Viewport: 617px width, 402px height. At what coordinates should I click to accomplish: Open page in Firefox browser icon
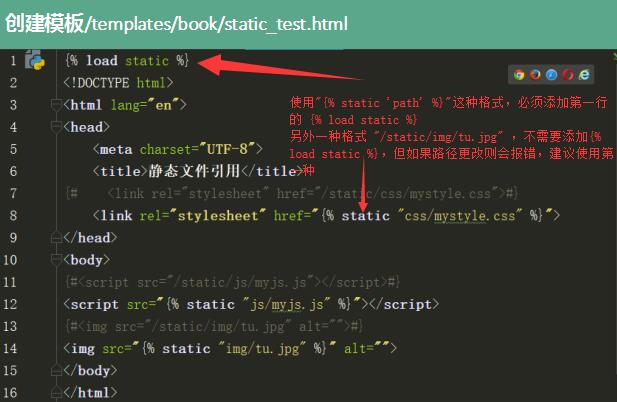(535, 74)
